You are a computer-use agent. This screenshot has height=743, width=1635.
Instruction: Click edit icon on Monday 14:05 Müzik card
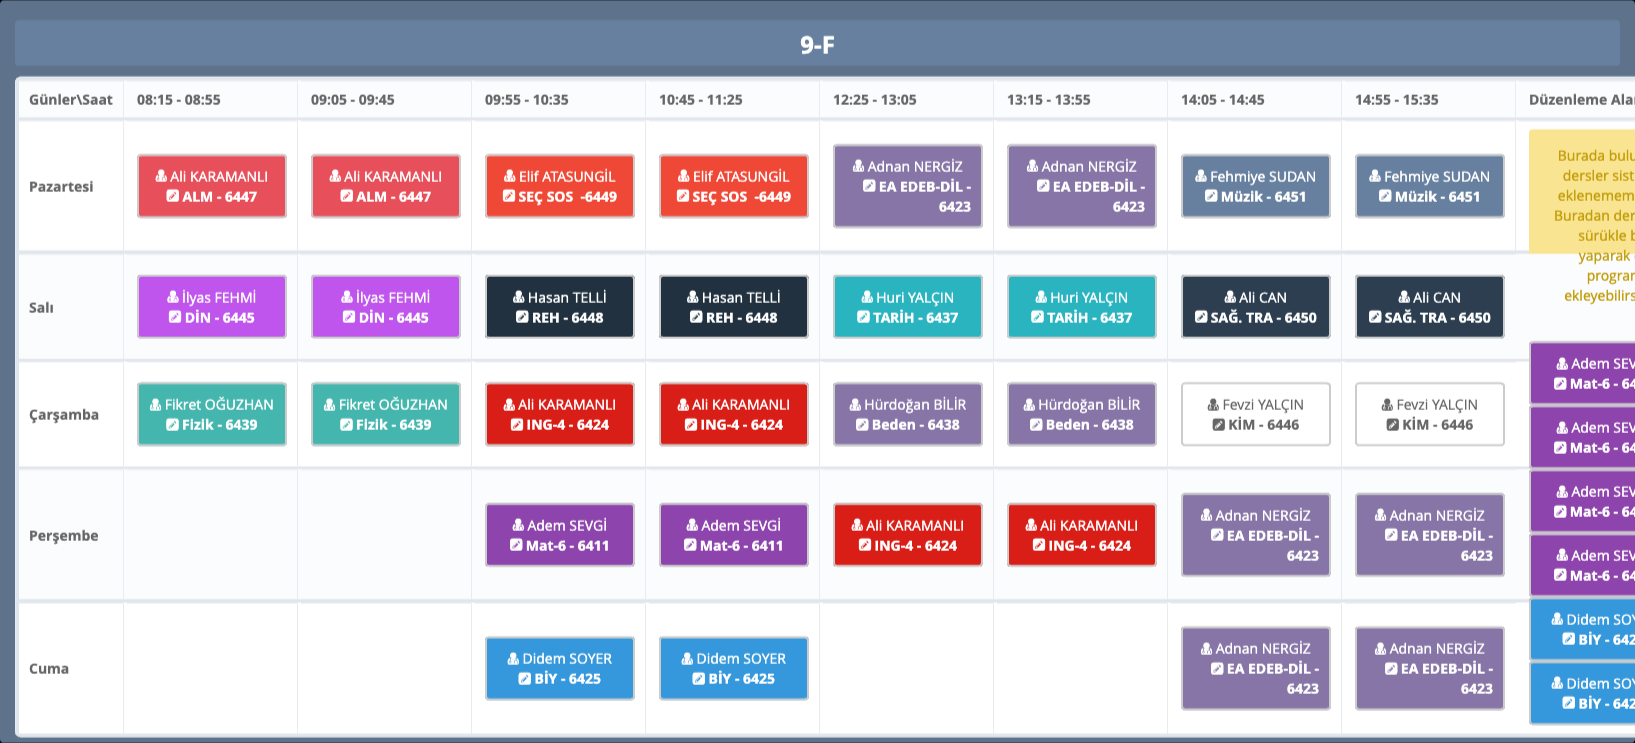click(x=1211, y=197)
